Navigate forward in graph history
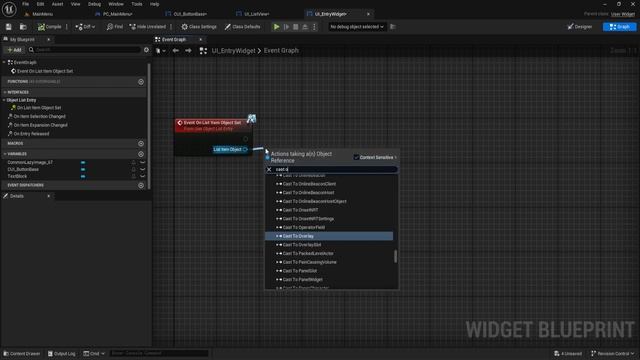 point(188,51)
